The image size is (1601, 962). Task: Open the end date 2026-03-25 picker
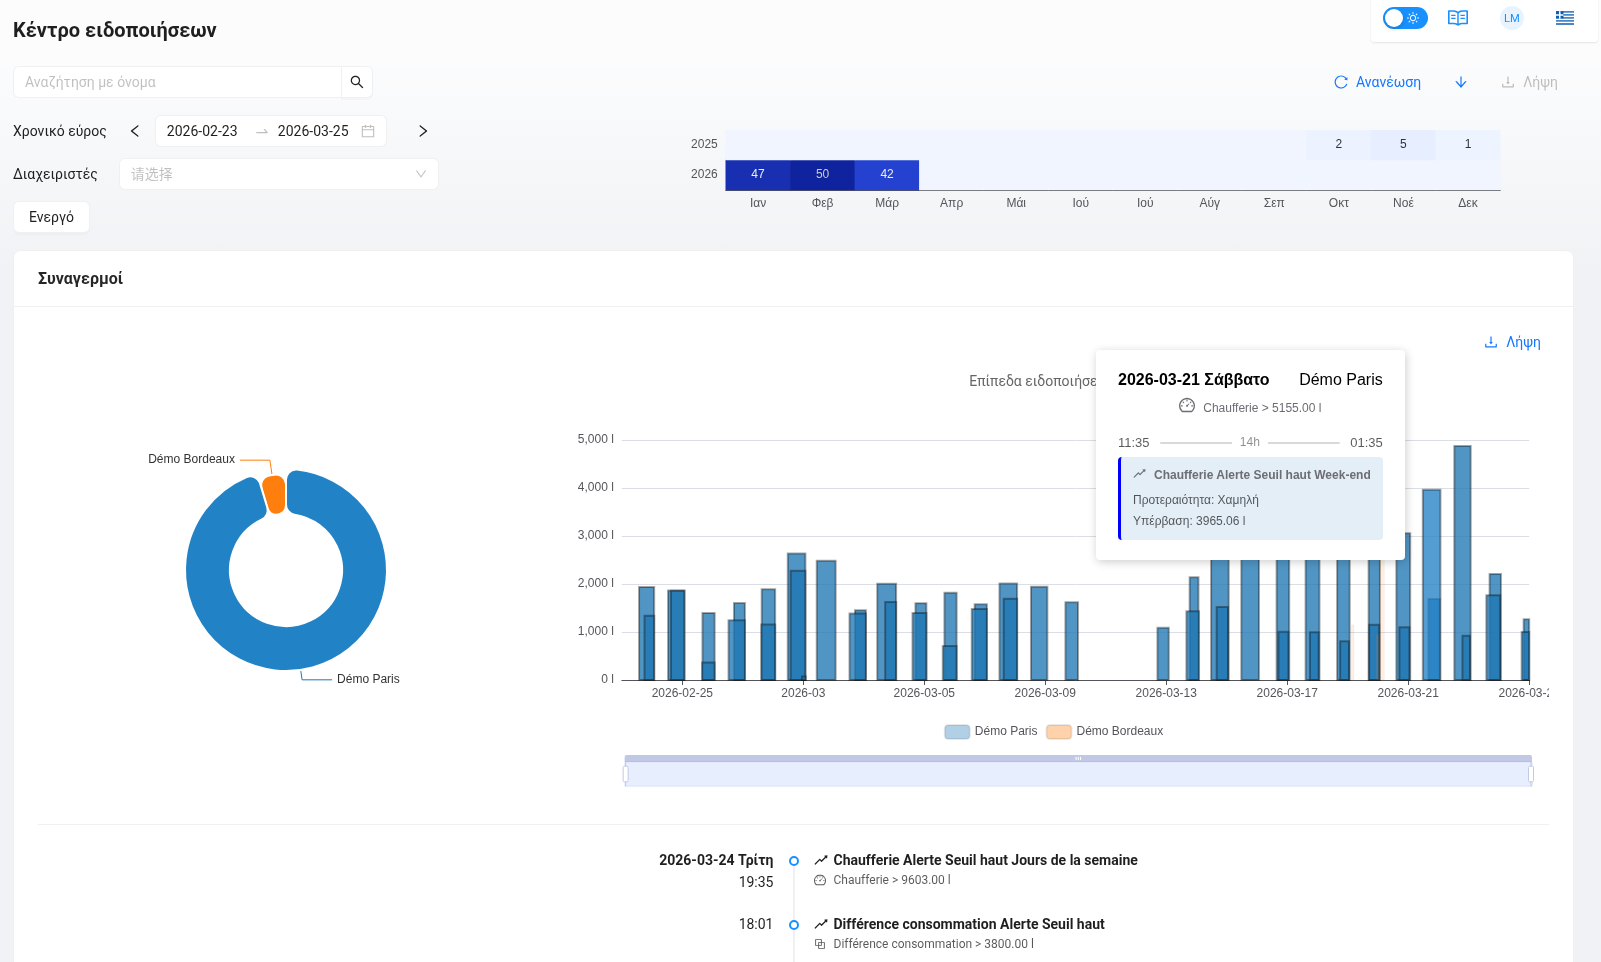(313, 131)
